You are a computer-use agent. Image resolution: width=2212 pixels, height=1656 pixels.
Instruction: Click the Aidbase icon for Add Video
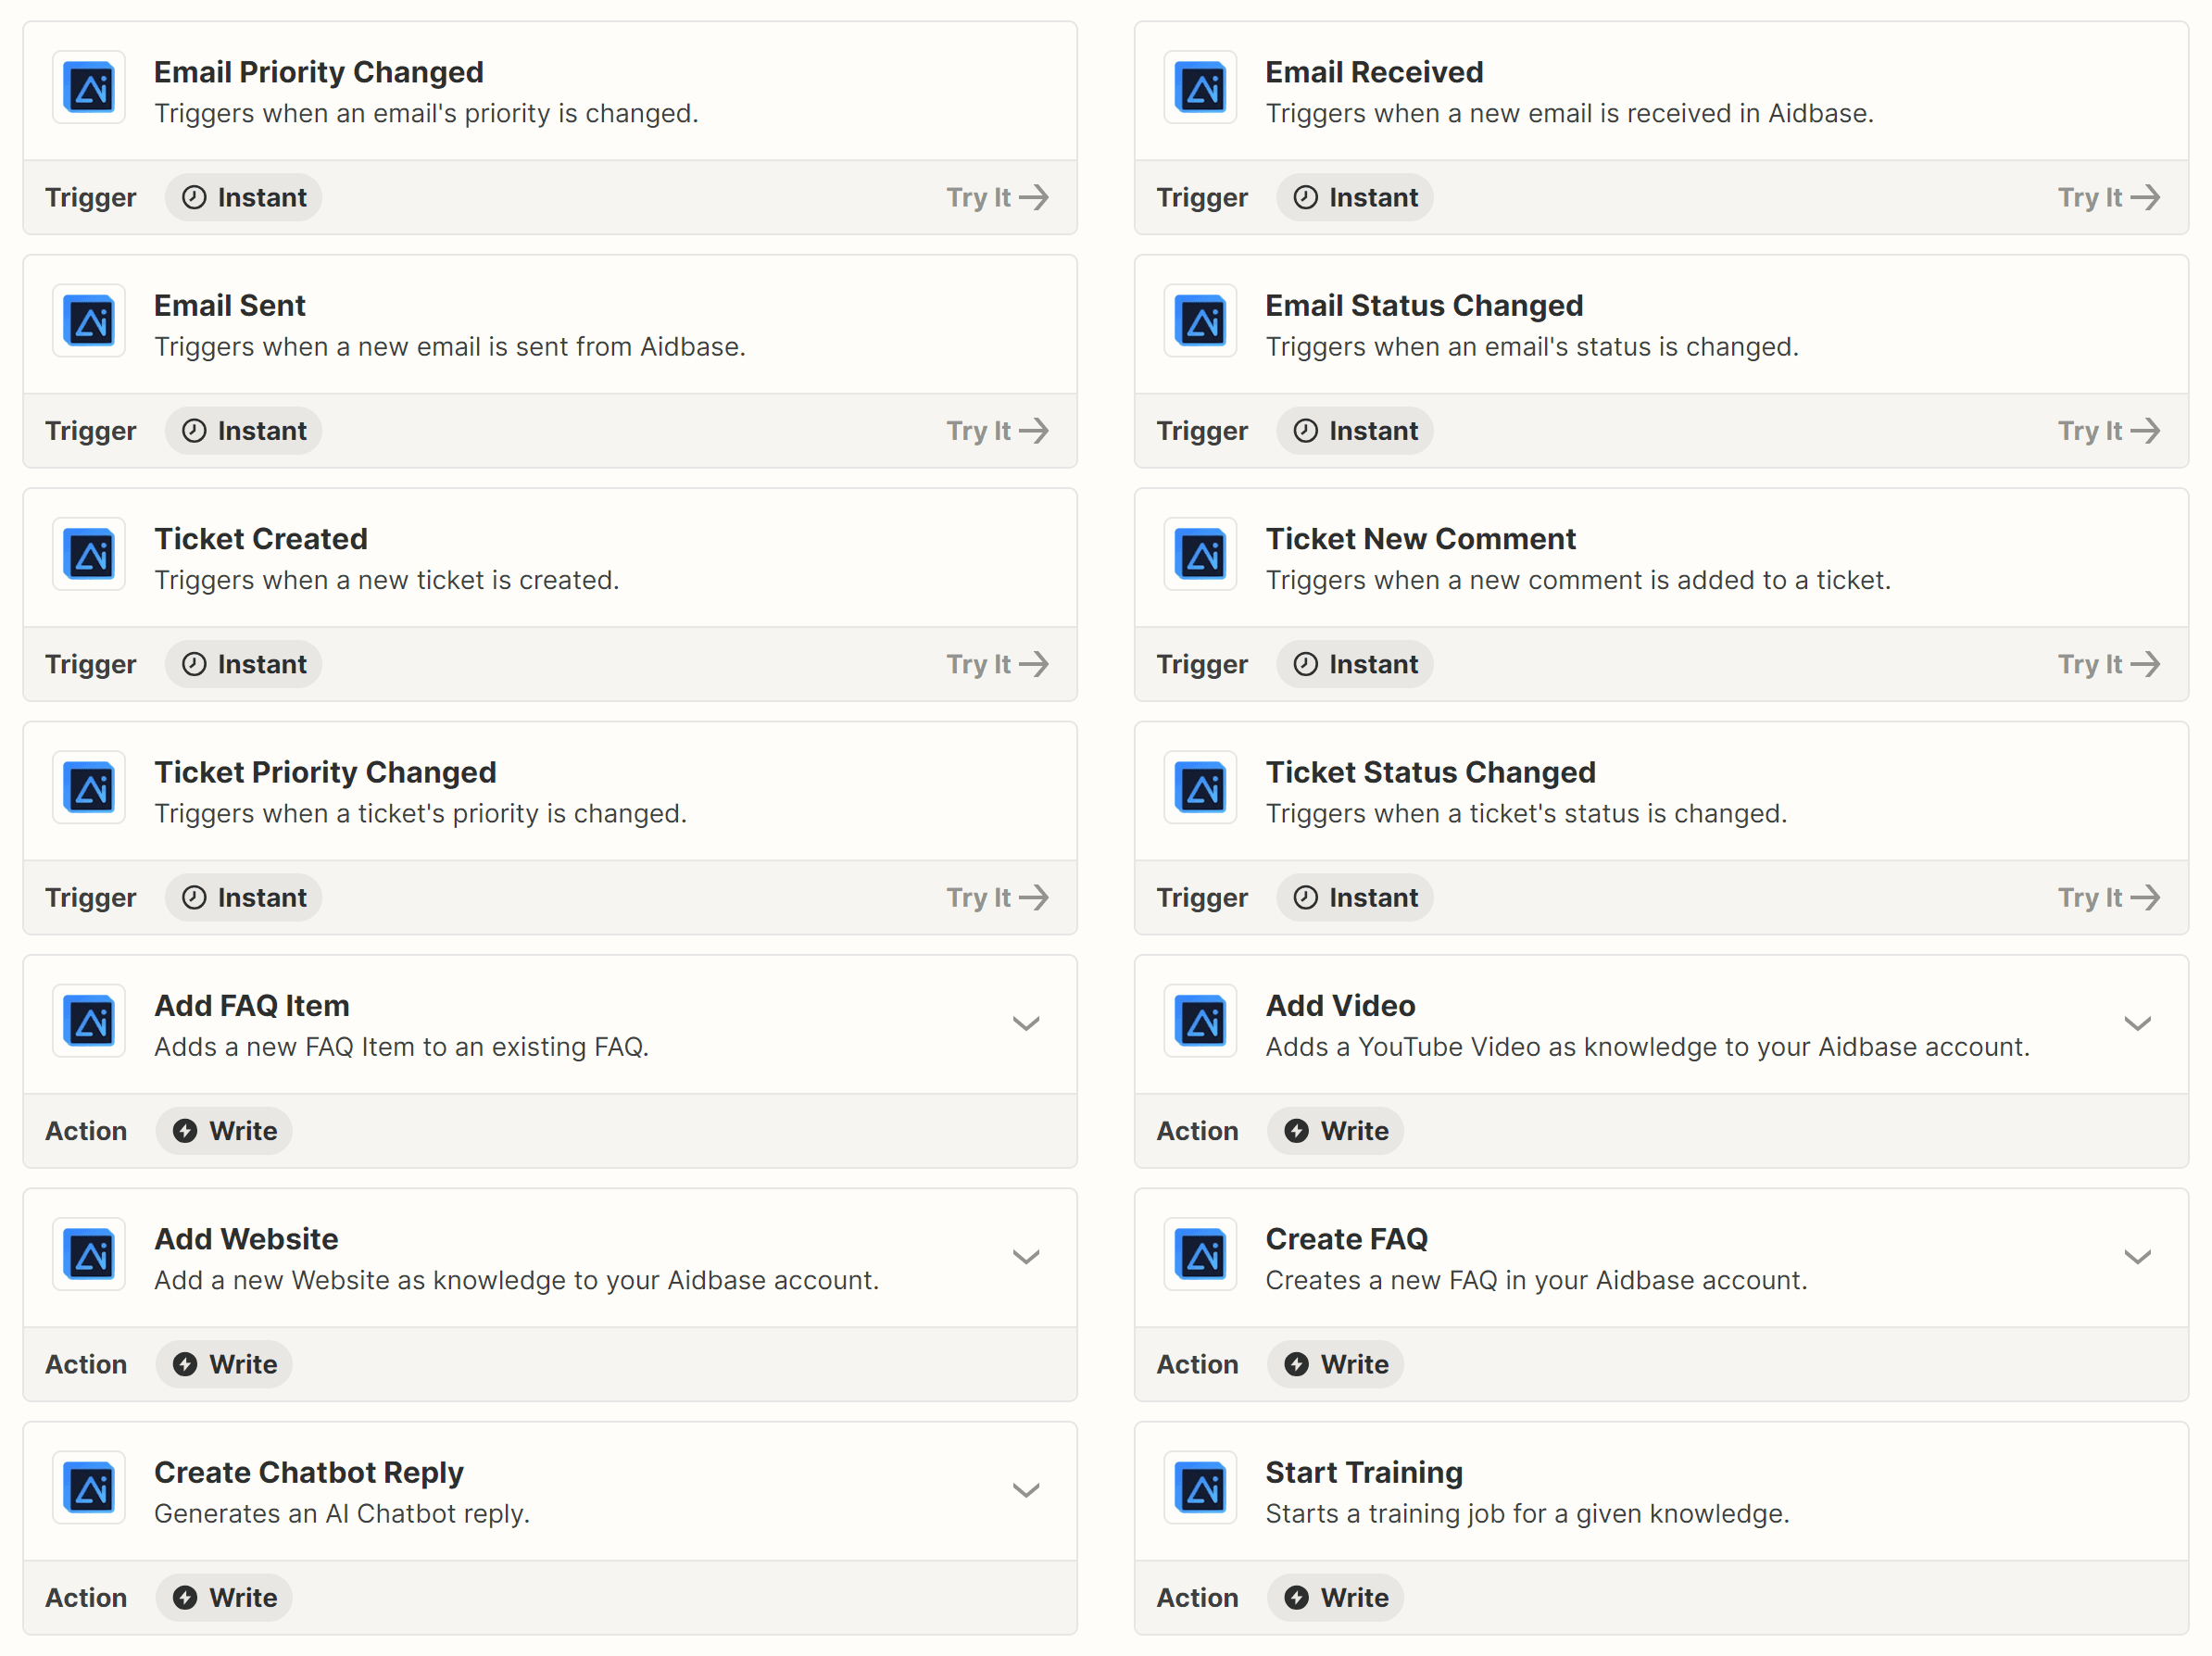[x=1201, y=1022]
